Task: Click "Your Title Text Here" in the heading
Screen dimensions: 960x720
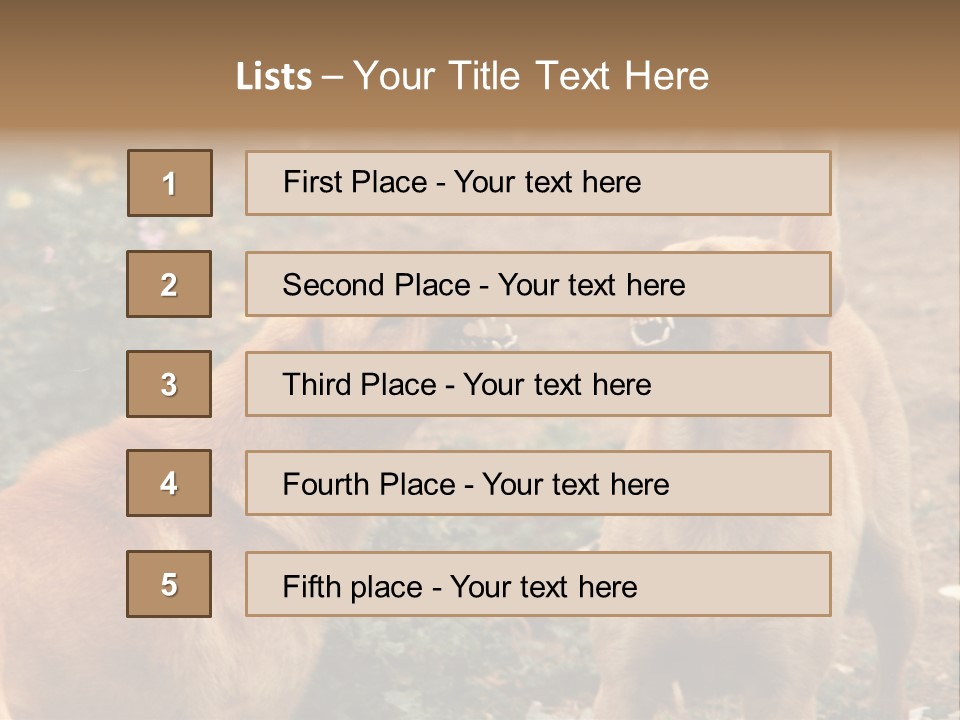Action: 531,76
